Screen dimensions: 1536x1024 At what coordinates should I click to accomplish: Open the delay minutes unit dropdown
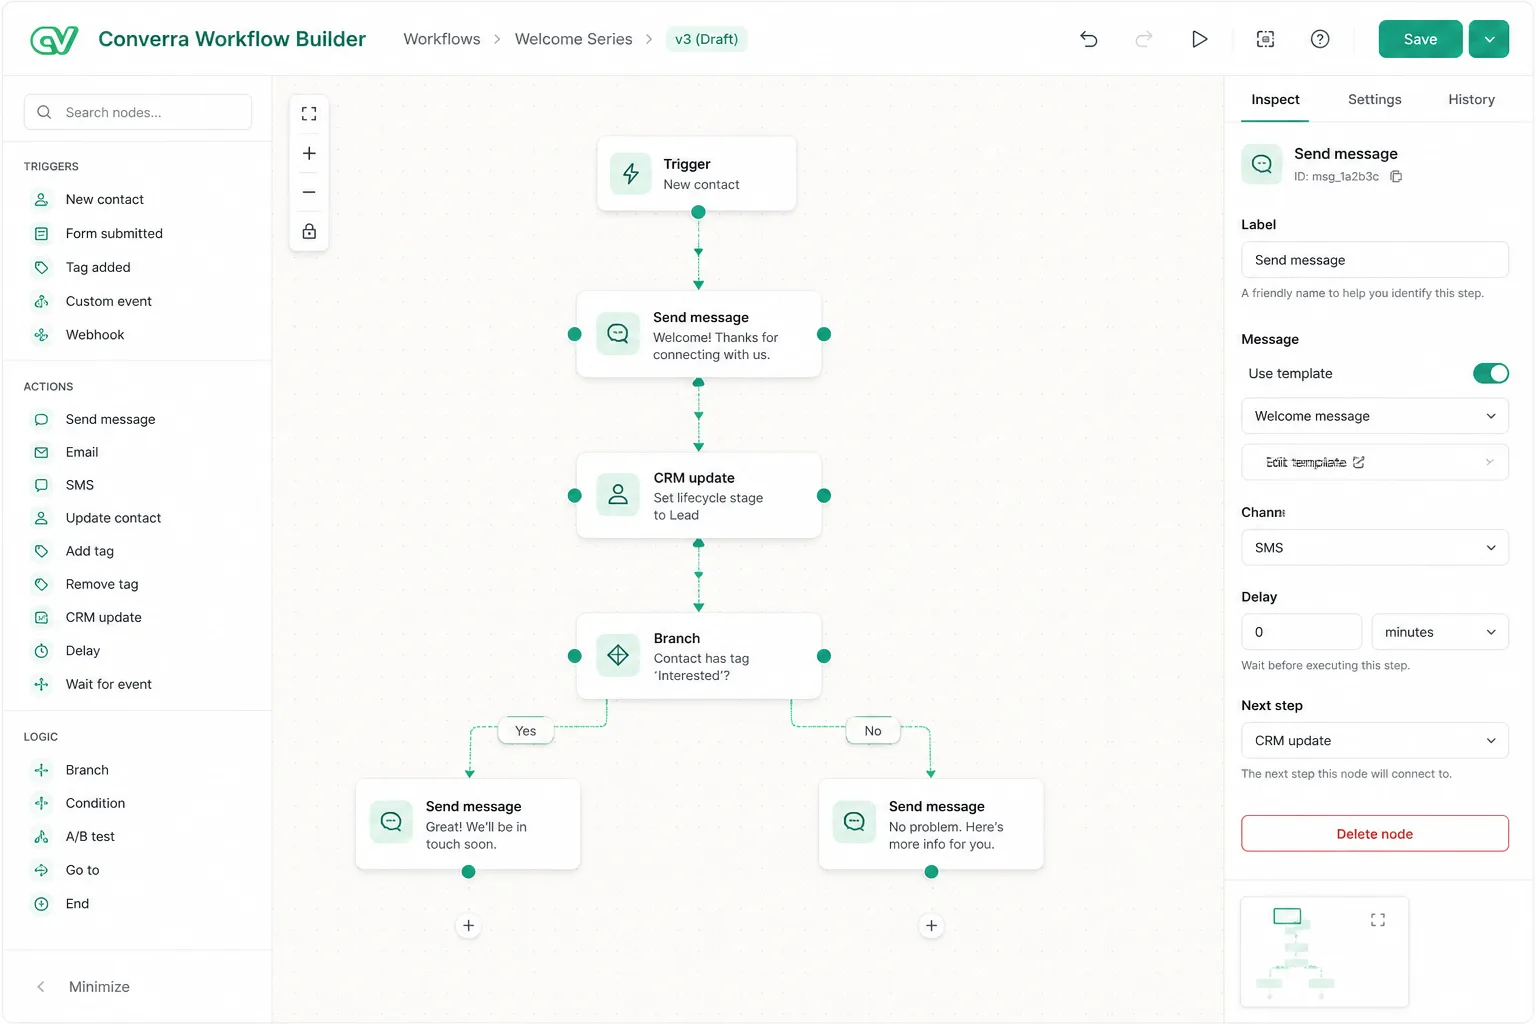coord(1440,632)
